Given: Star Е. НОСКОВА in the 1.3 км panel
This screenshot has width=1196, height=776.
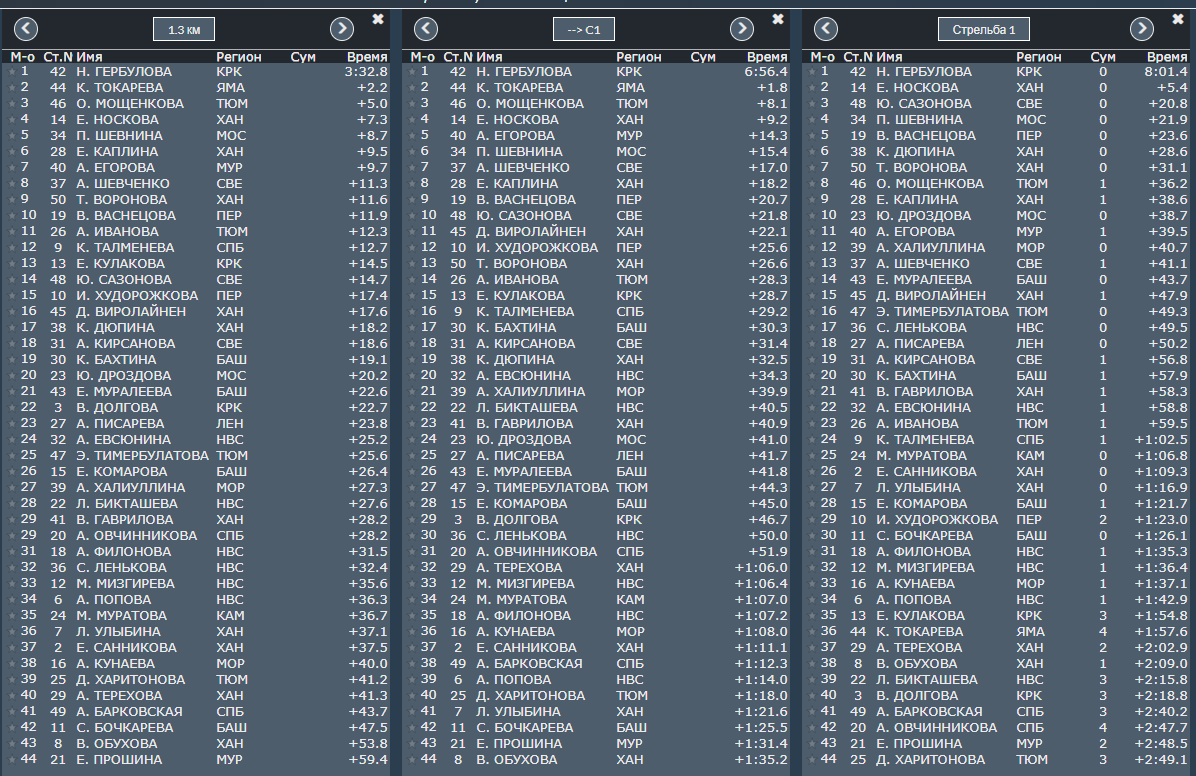Looking at the screenshot, I should [11, 120].
